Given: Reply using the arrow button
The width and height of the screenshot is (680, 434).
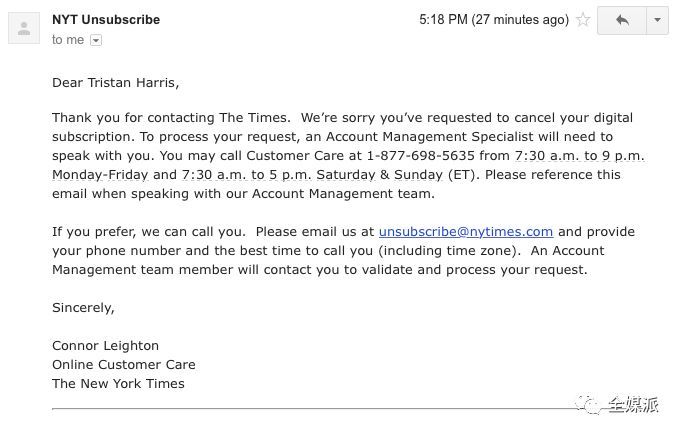Looking at the screenshot, I should (x=622, y=20).
